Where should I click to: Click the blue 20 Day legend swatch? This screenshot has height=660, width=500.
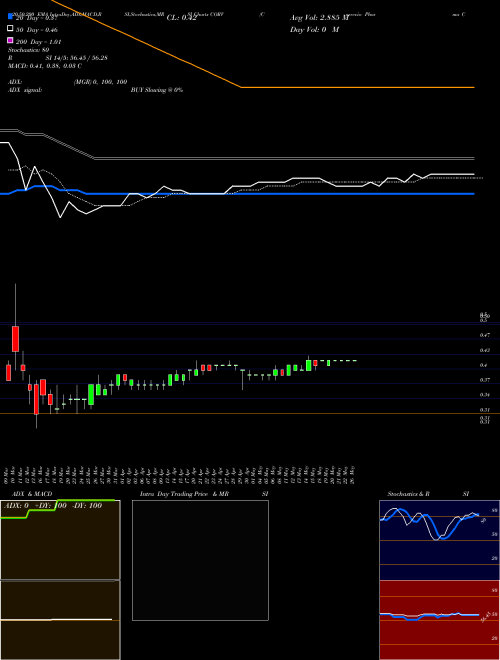(11, 16)
